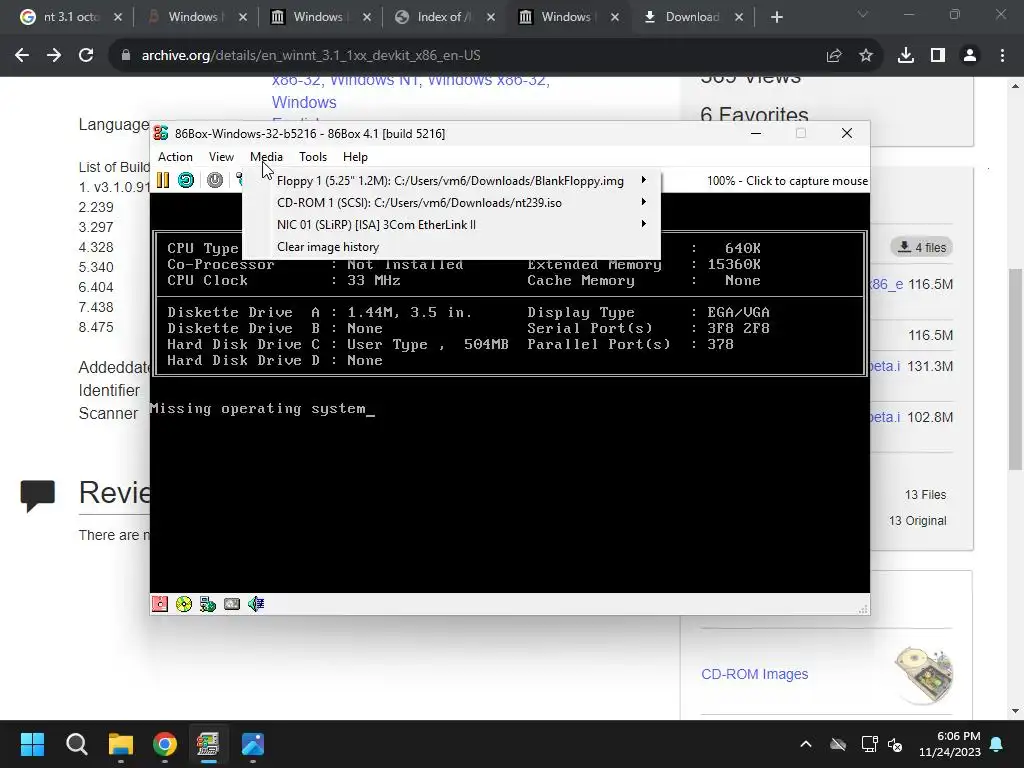The height and width of the screenshot is (768, 1024).
Task: Open the Chrome three-dot menu
Action: pos(1002,56)
